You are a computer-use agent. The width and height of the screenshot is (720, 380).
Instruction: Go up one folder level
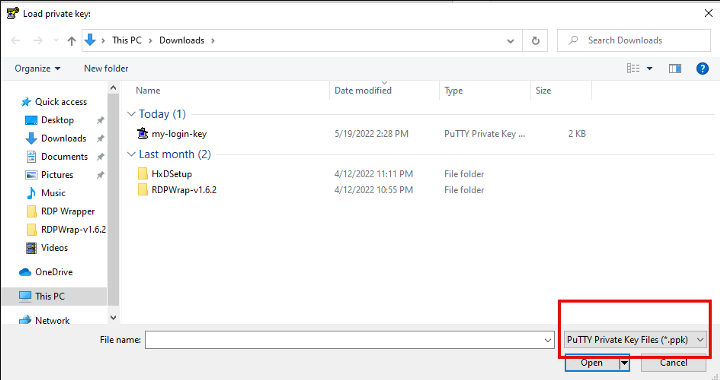71,40
